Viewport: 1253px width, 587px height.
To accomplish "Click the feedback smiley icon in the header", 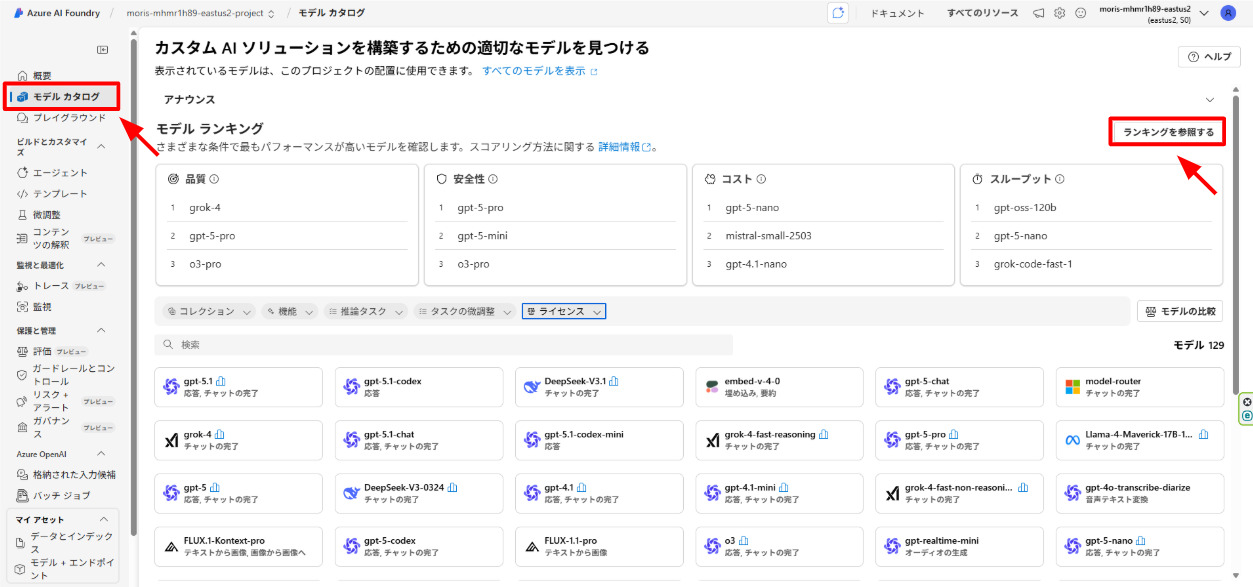I will point(1080,13).
